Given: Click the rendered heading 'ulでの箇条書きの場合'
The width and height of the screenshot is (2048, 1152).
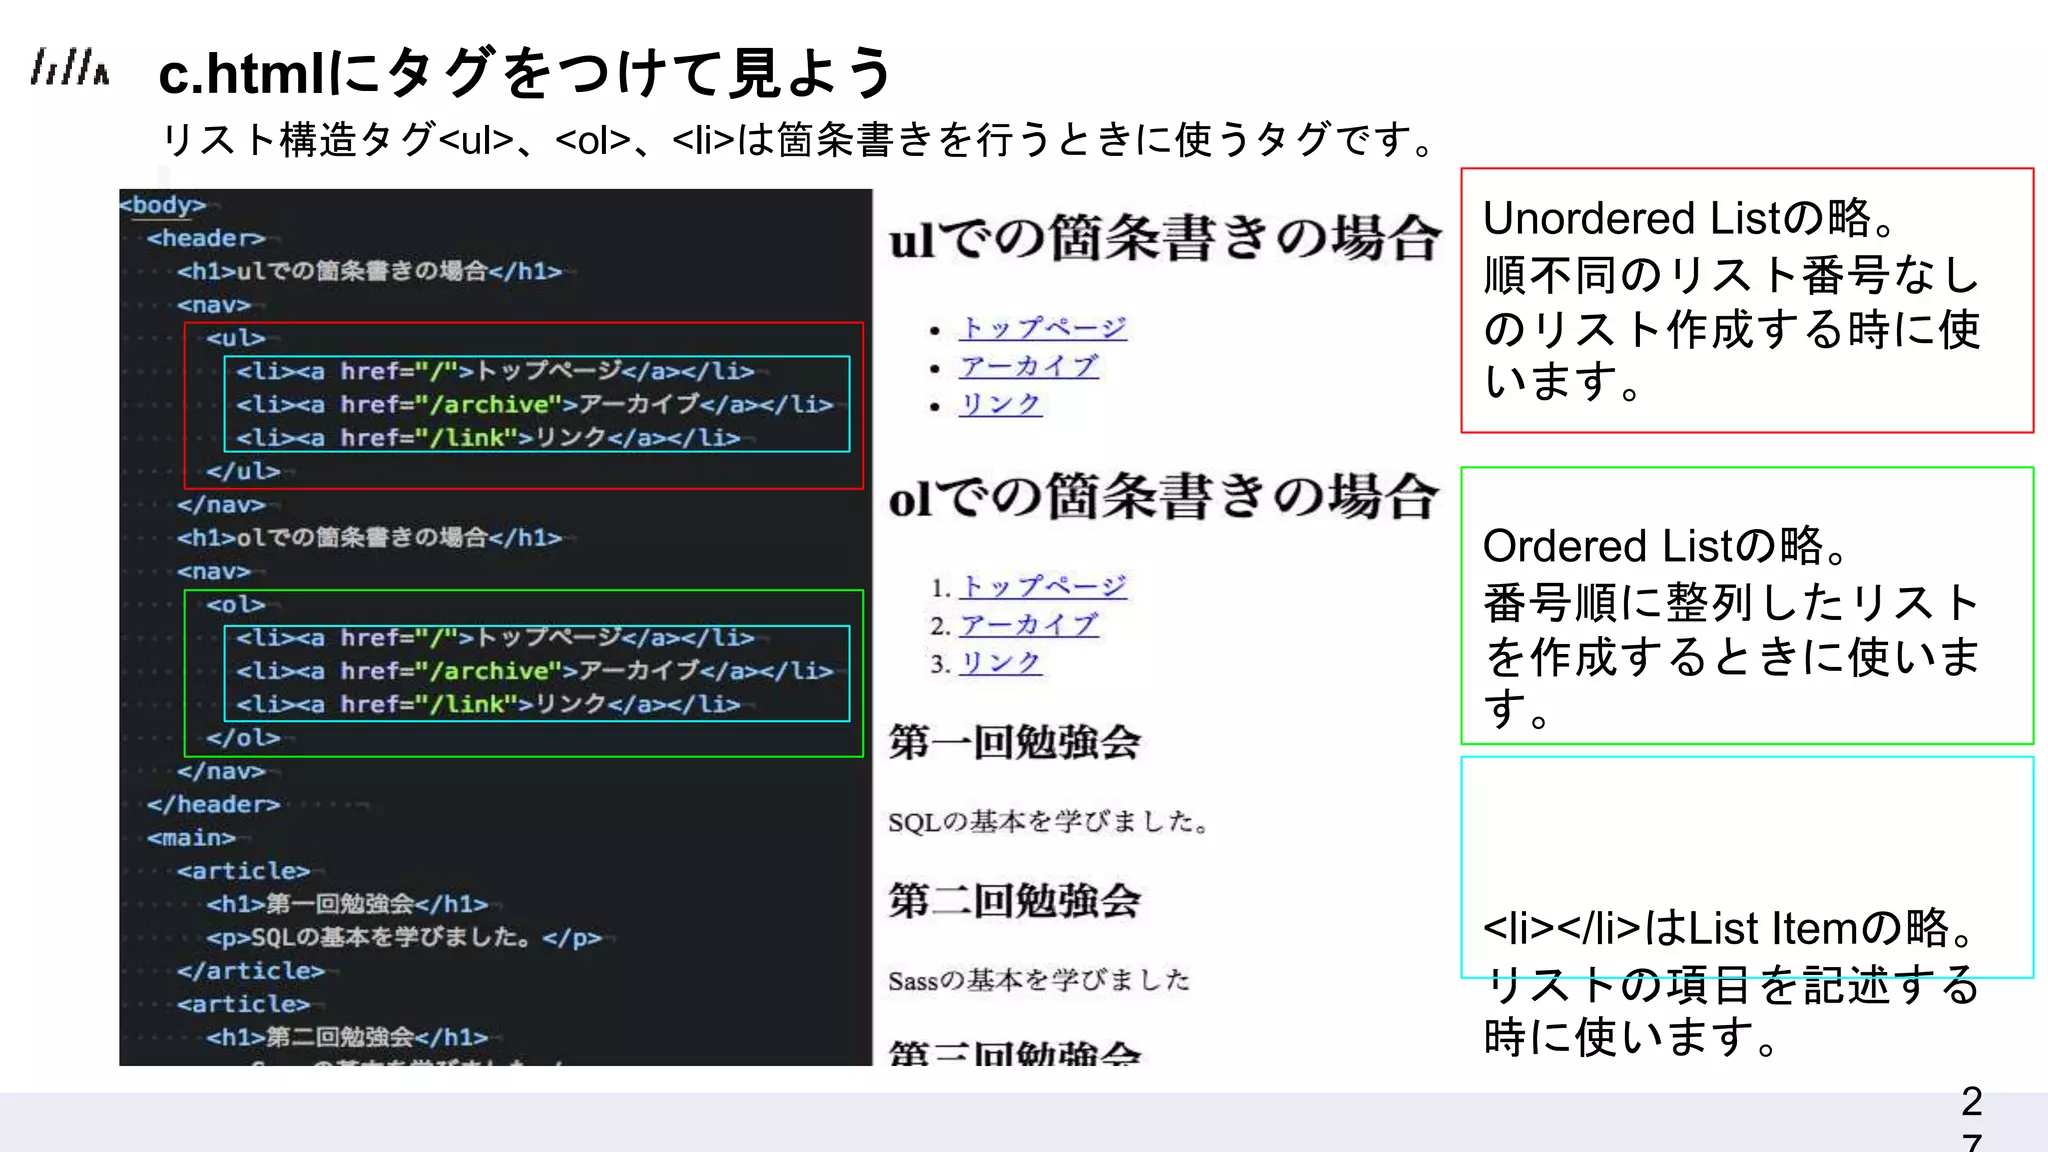Looking at the screenshot, I should click(1164, 239).
